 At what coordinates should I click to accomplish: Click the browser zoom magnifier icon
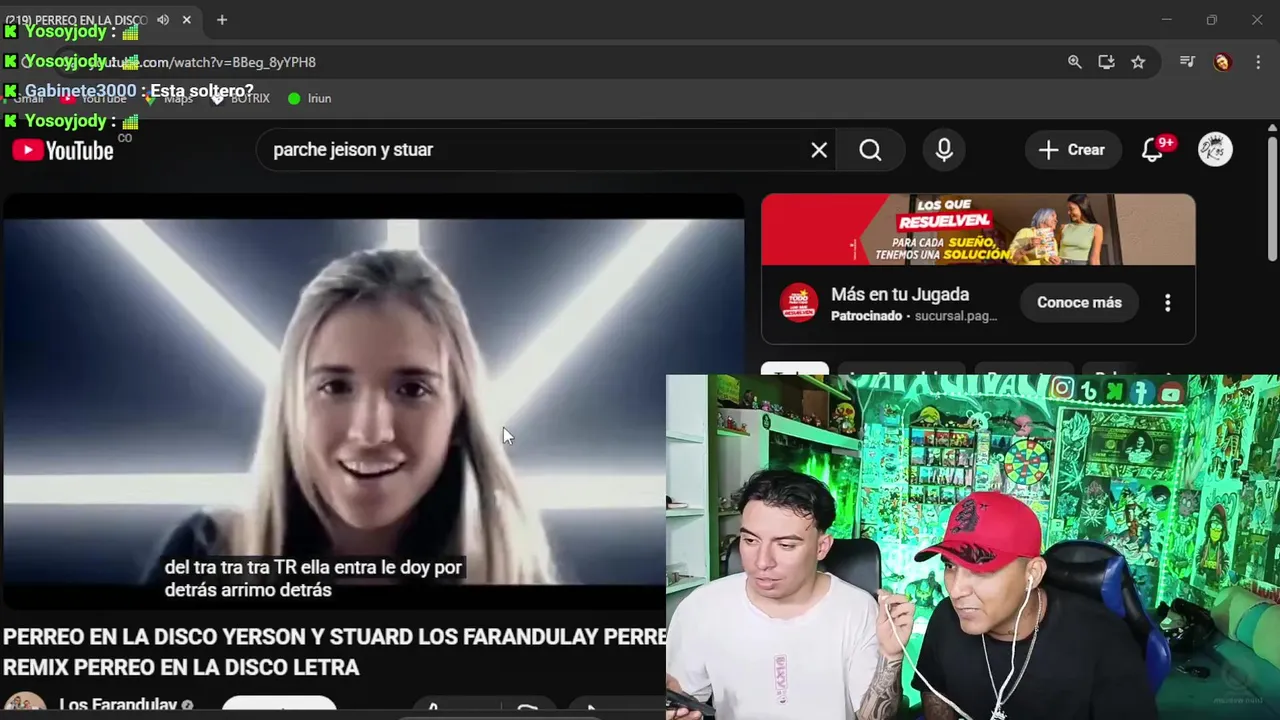click(x=1074, y=62)
